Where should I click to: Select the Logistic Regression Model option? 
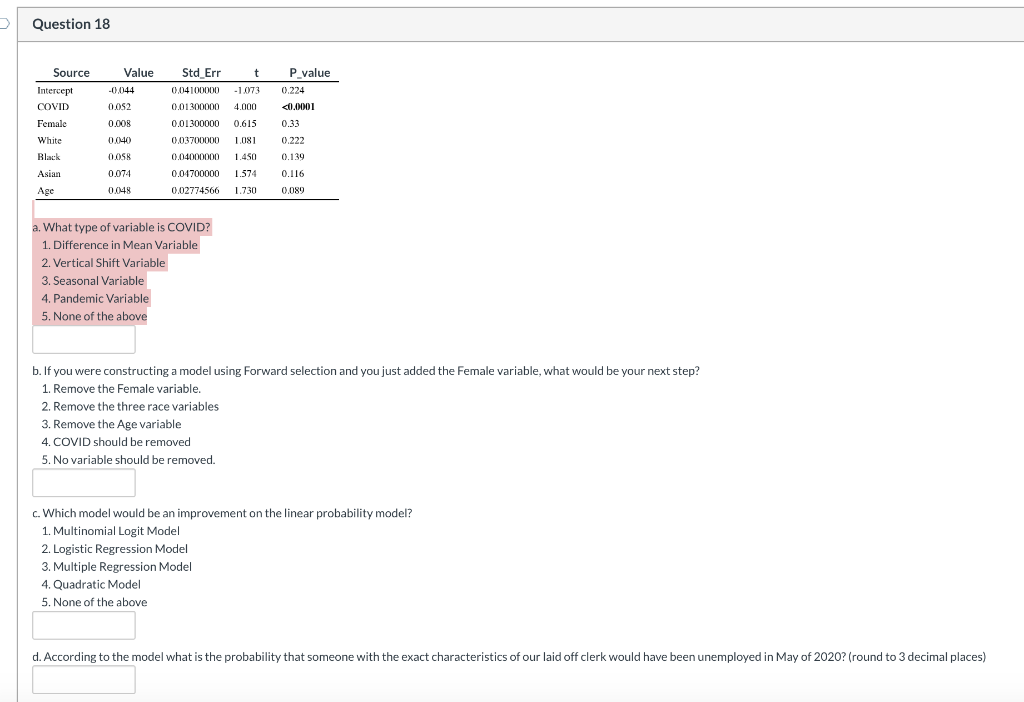point(116,548)
